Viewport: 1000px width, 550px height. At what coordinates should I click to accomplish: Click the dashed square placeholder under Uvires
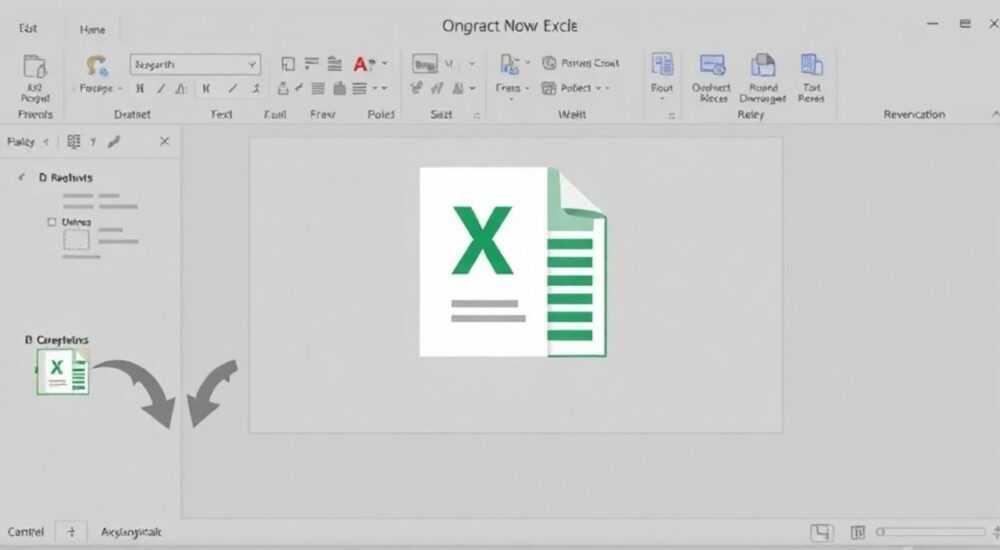76,240
